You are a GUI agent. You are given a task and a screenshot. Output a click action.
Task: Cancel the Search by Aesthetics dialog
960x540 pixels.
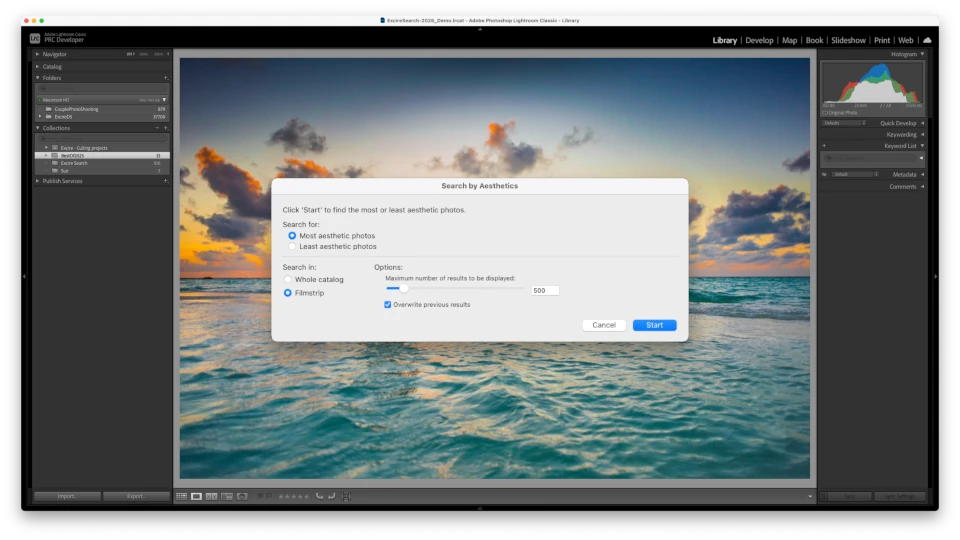pos(604,325)
